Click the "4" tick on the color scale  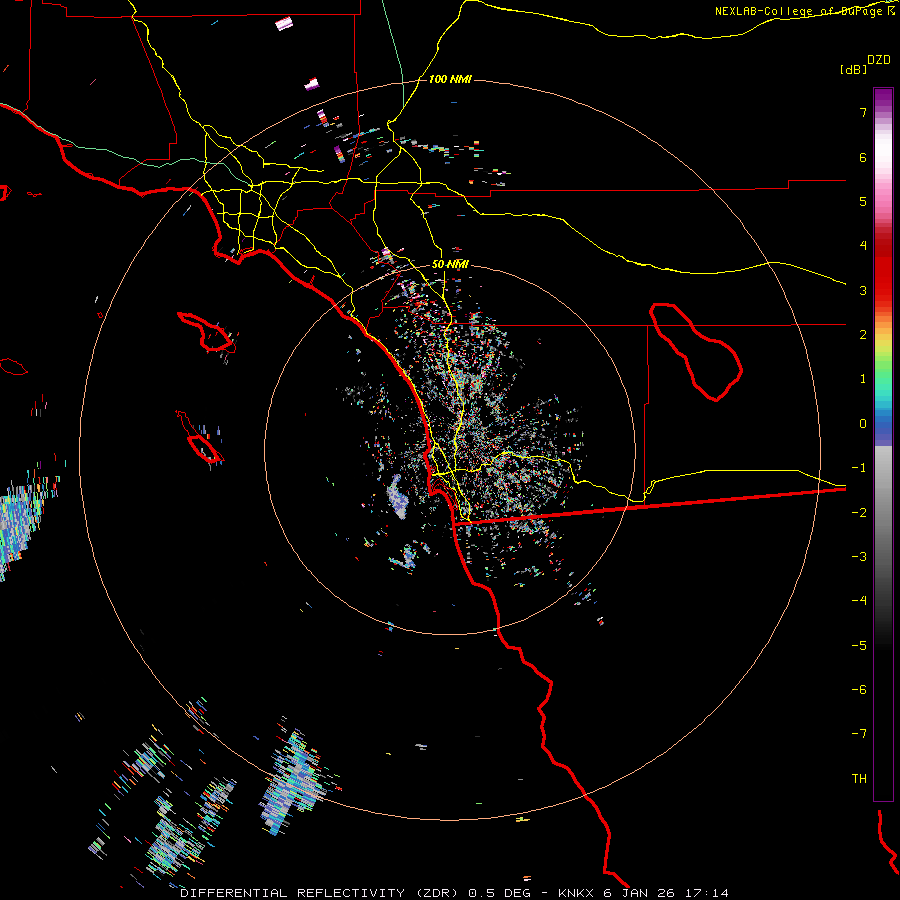(x=863, y=246)
